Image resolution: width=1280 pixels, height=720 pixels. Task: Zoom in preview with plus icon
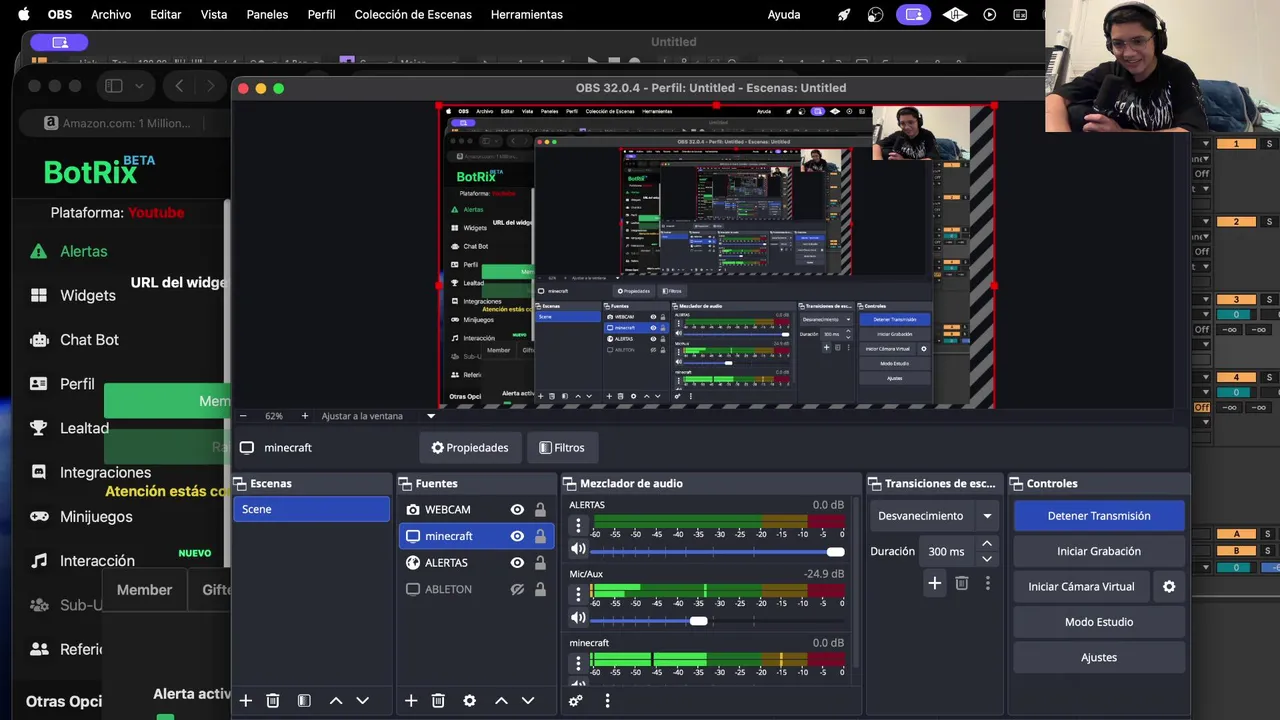click(305, 416)
